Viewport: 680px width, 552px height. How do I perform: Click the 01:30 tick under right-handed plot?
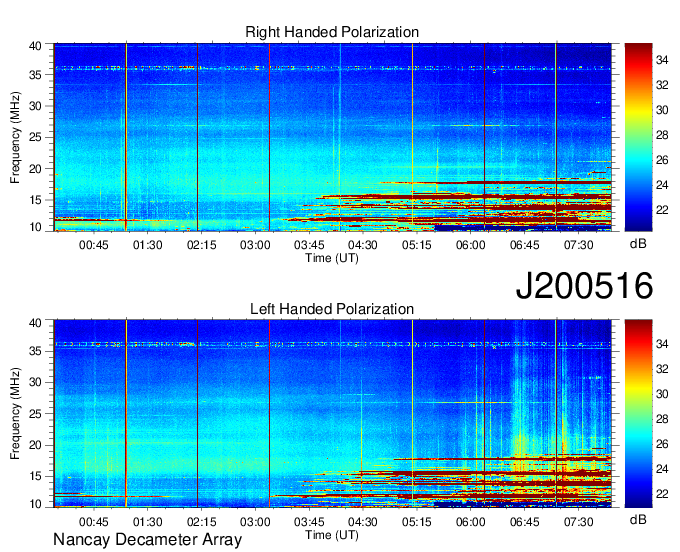(x=147, y=245)
